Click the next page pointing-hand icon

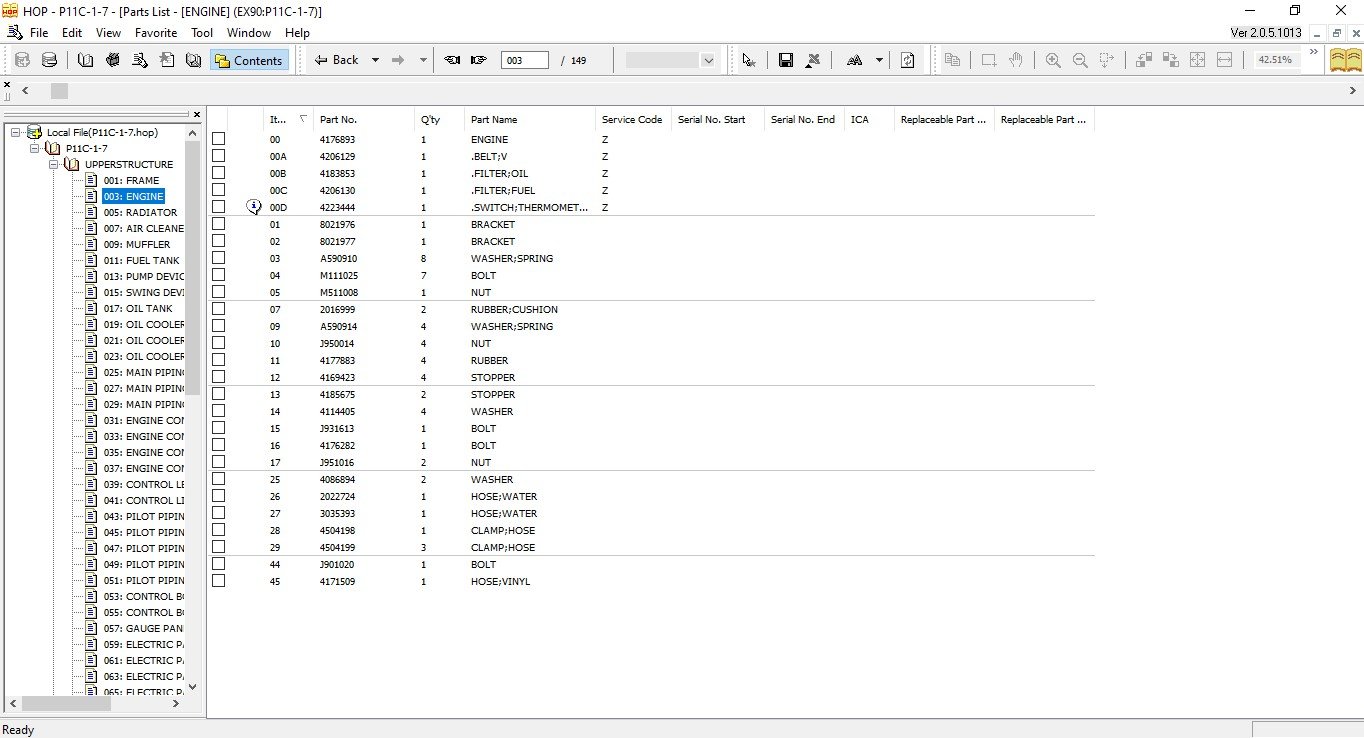479,60
